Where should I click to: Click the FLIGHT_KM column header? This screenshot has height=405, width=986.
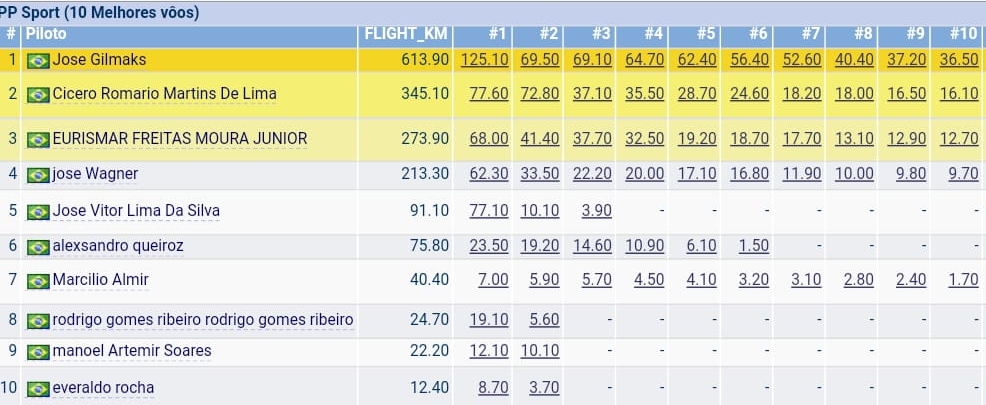[x=406, y=34]
